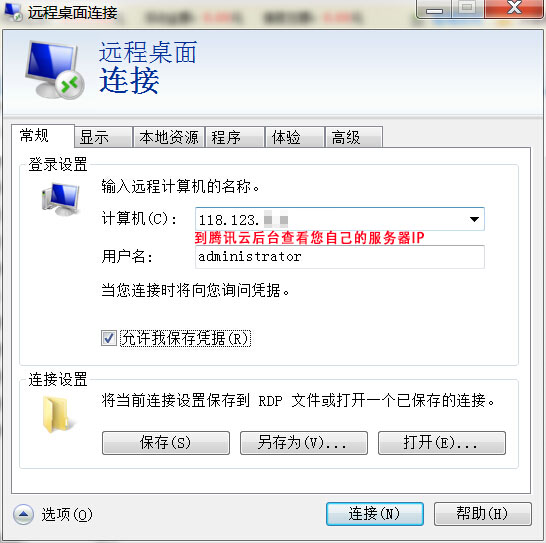
Task: Click the 另存为(V)... button
Action: pos(304,443)
